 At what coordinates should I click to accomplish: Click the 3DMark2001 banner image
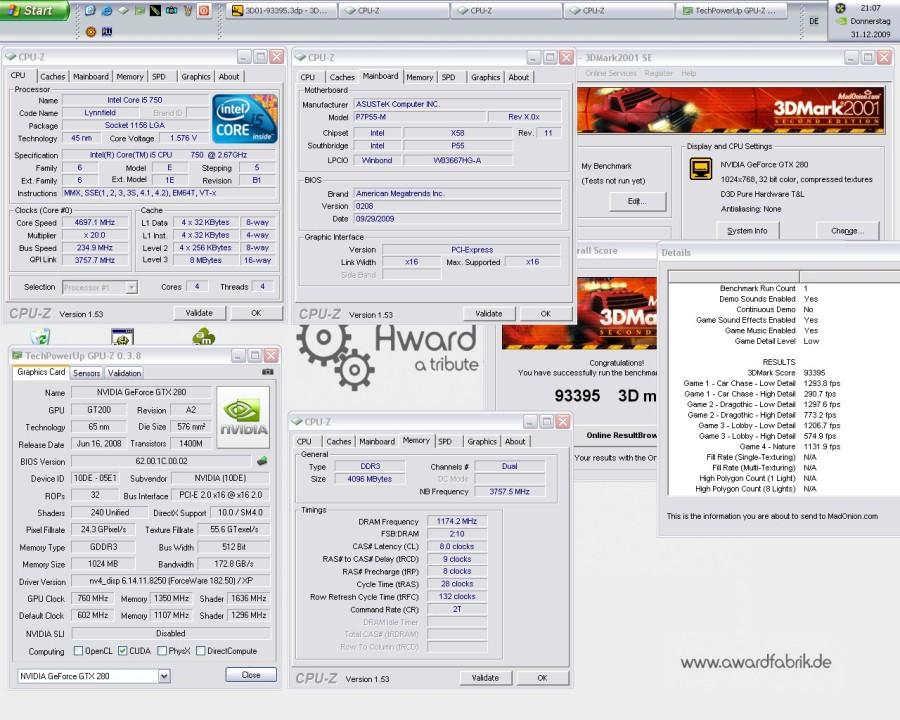point(730,110)
